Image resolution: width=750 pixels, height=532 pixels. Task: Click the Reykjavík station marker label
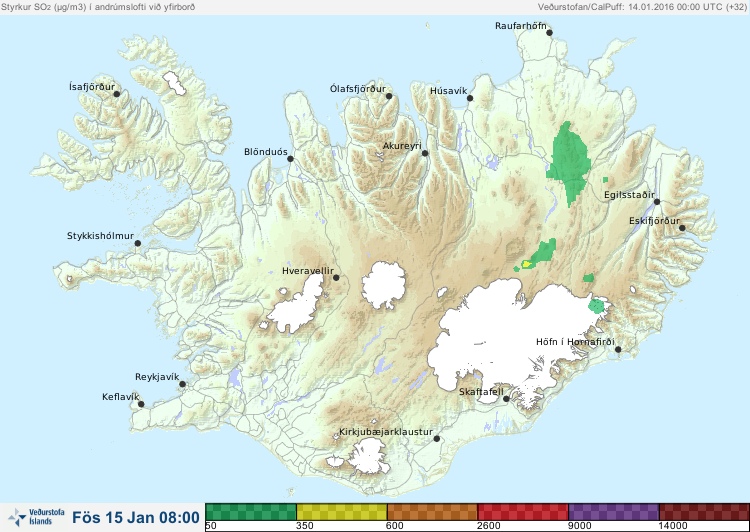click(x=157, y=377)
